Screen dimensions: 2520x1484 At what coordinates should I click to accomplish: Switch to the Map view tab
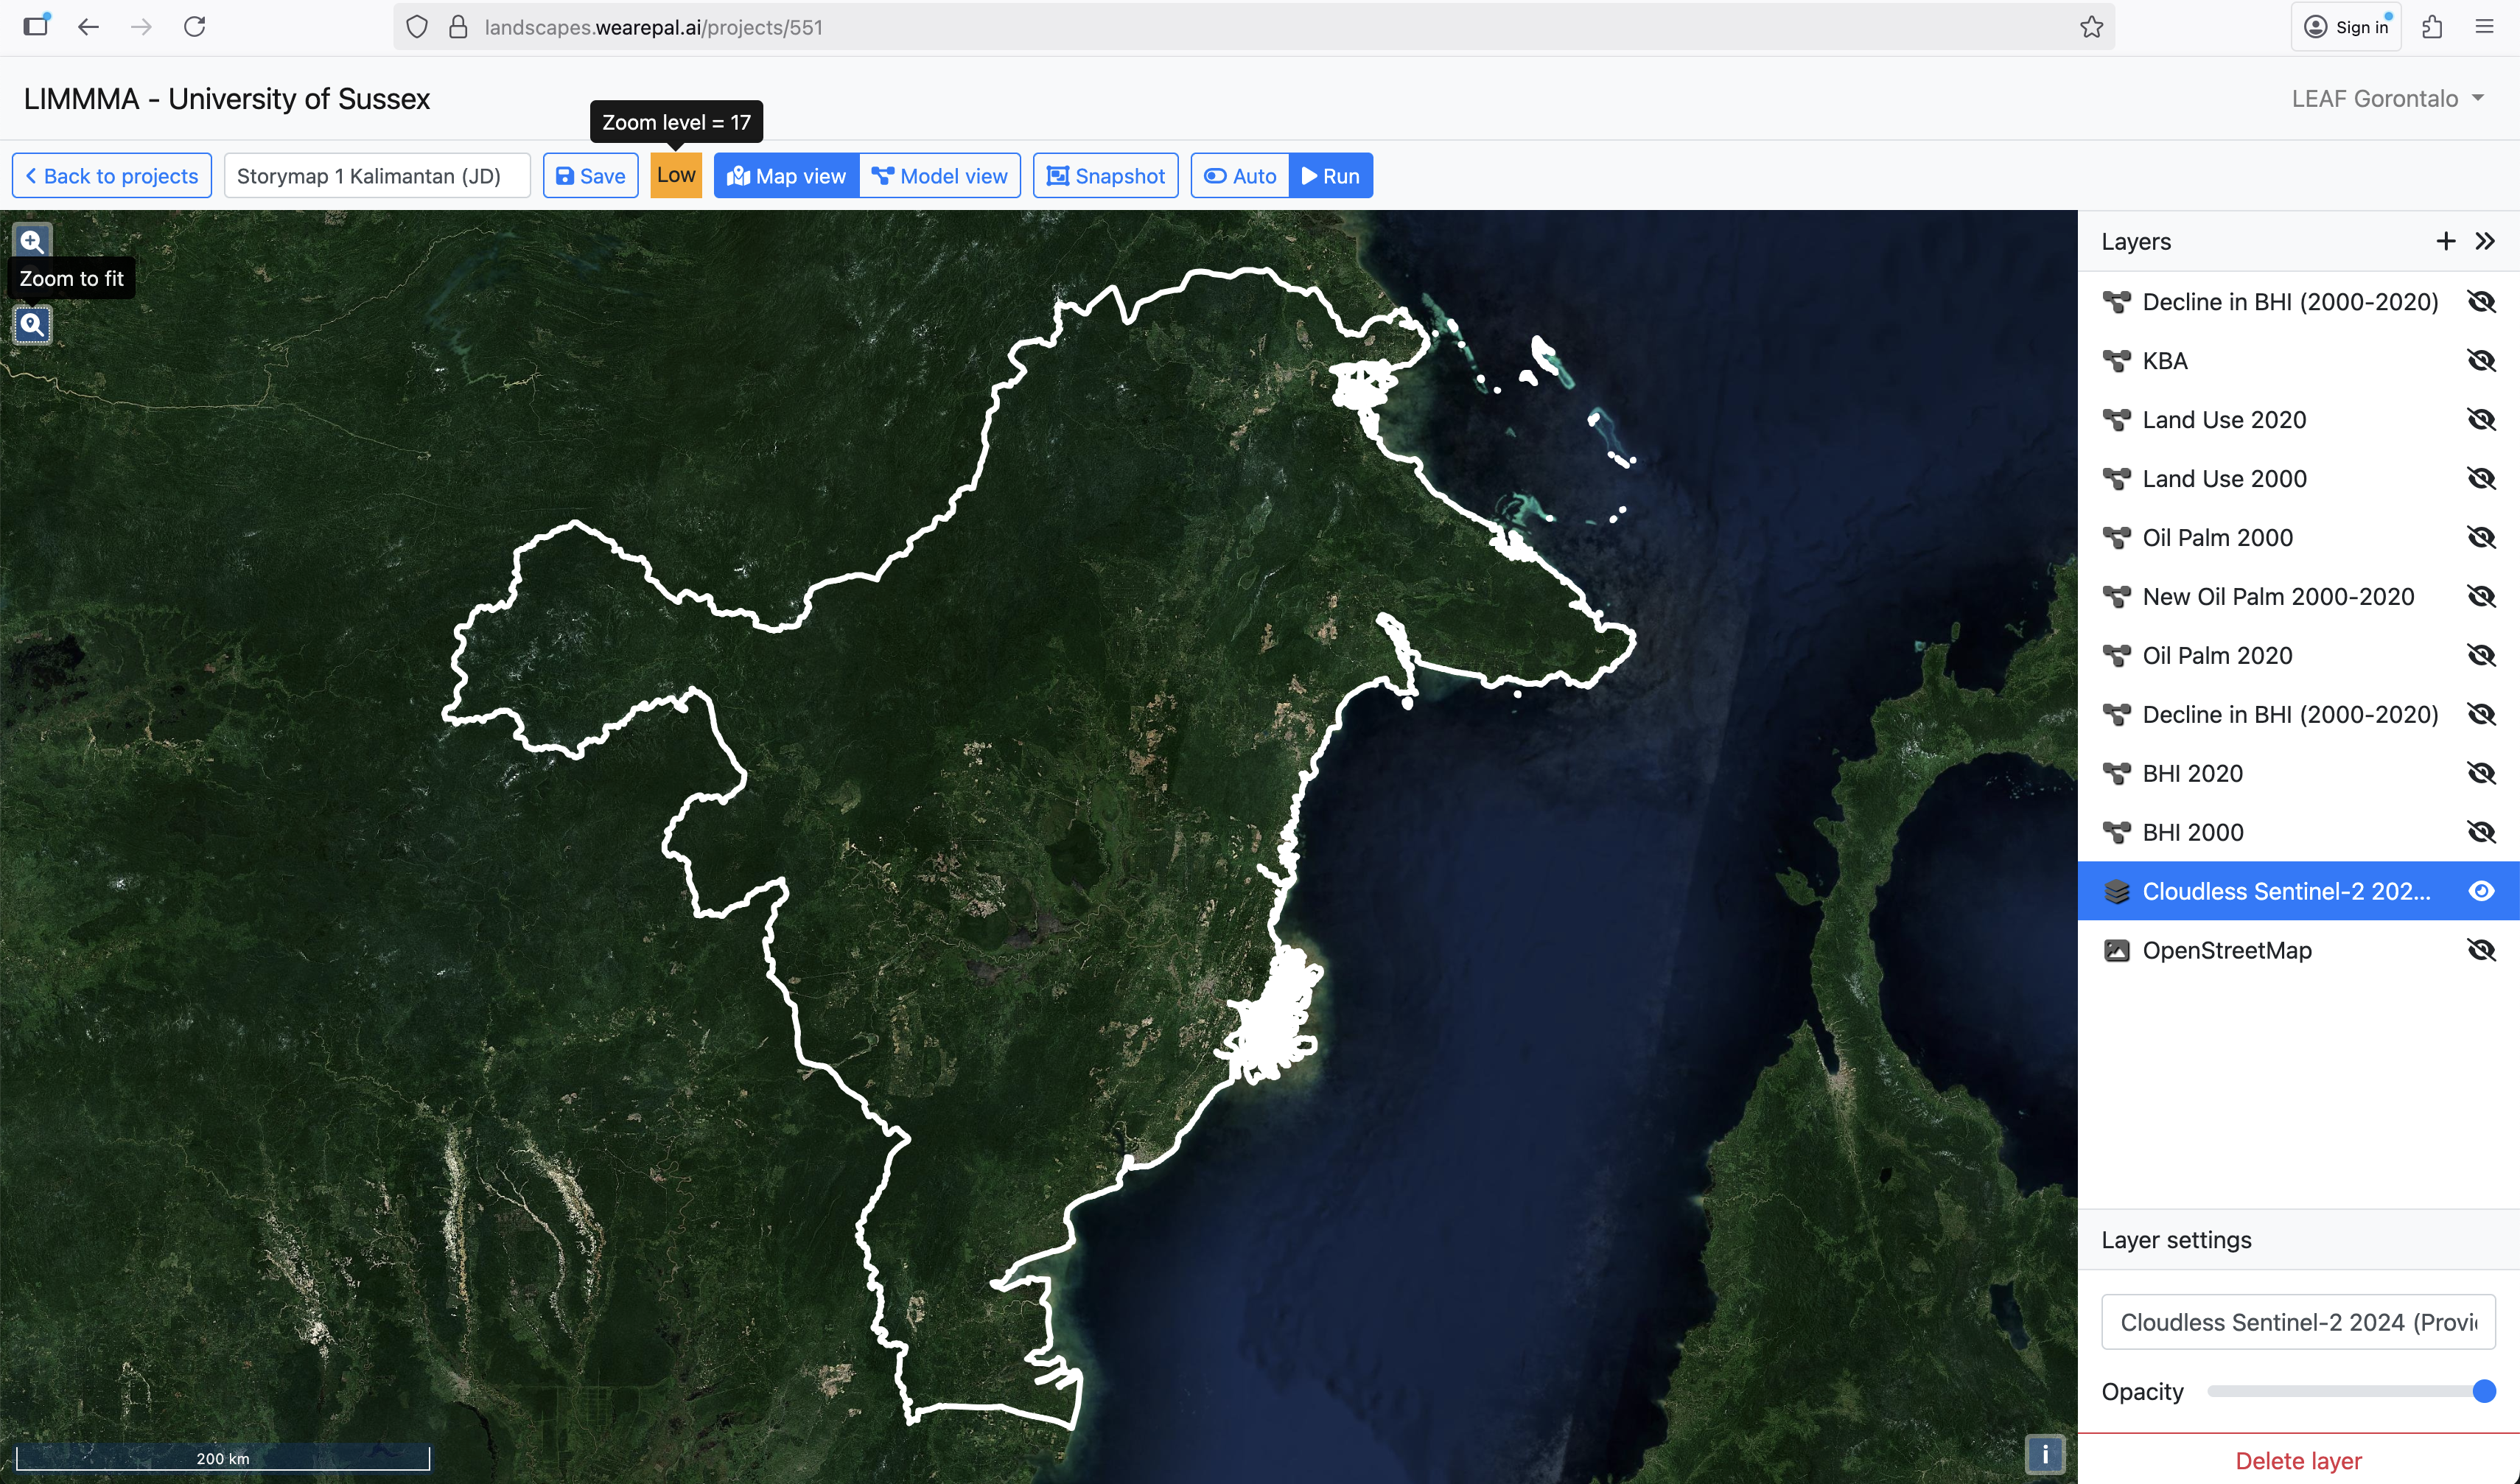787,176
